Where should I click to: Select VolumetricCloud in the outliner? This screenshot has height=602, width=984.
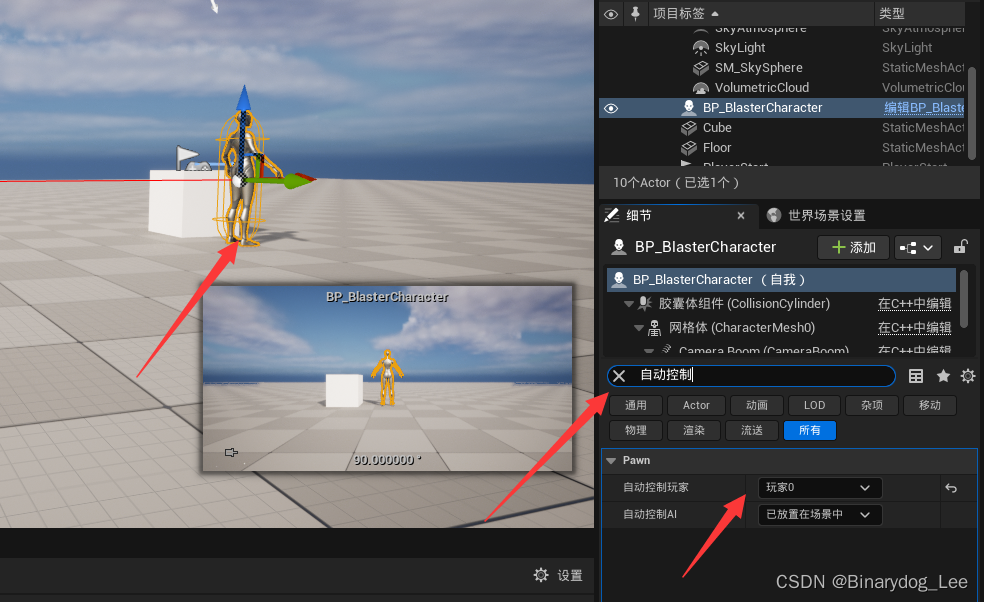[x=762, y=88]
